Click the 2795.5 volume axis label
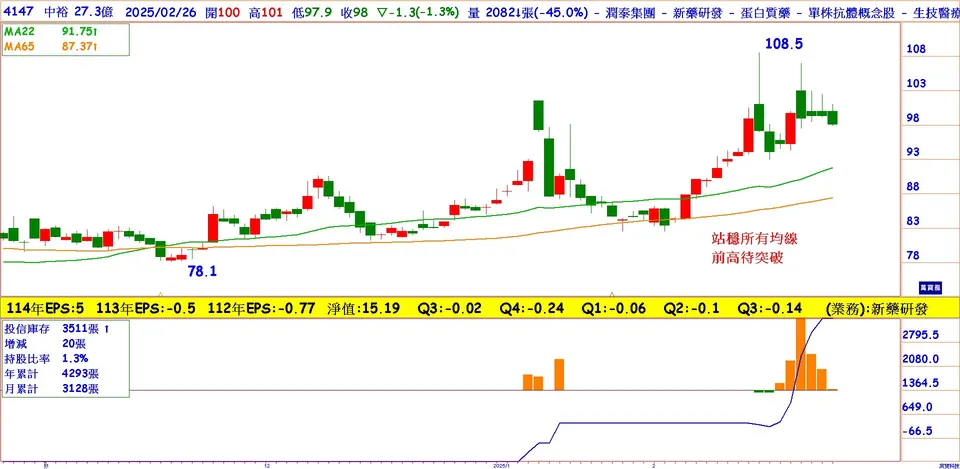960x469 pixels. point(922,334)
